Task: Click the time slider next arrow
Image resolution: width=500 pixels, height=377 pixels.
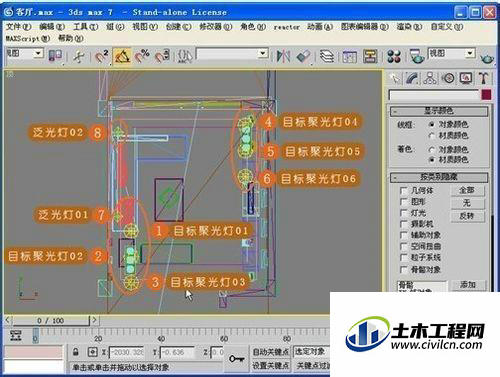Action: tap(95, 320)
